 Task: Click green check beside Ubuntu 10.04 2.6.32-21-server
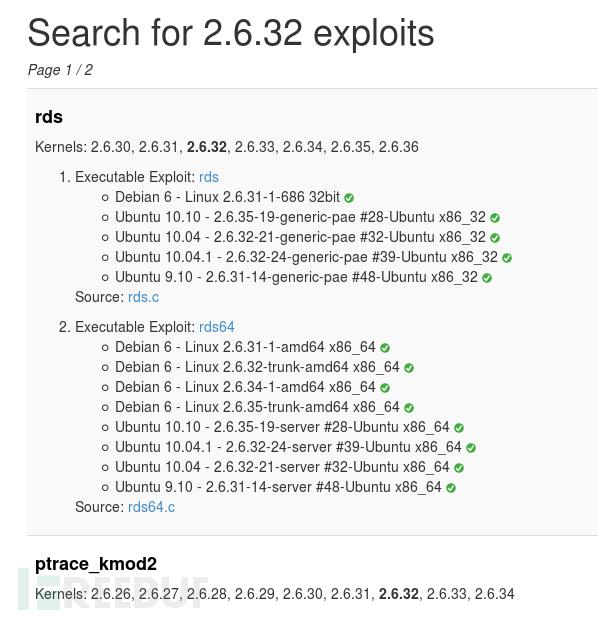coord(459,468)
